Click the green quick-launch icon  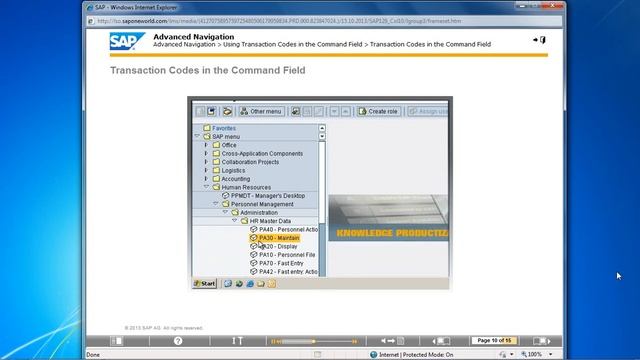239,283
